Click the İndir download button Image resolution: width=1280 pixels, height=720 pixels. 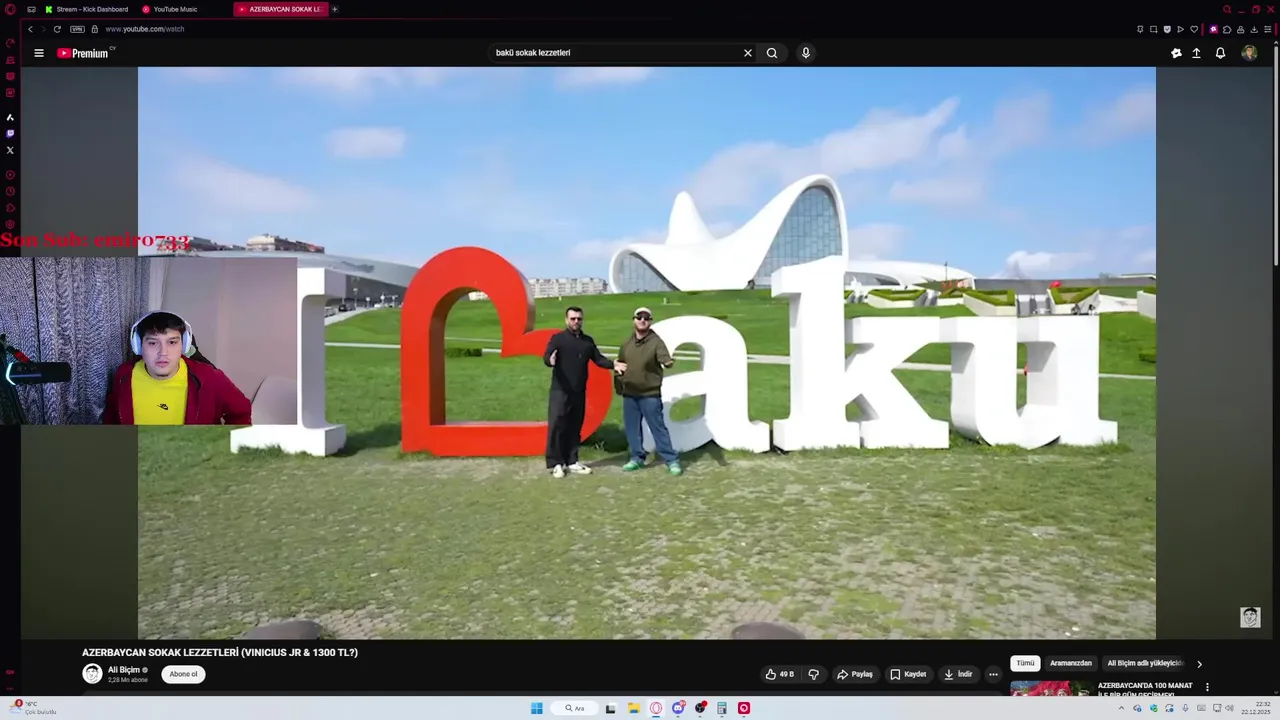pos(958,674)
